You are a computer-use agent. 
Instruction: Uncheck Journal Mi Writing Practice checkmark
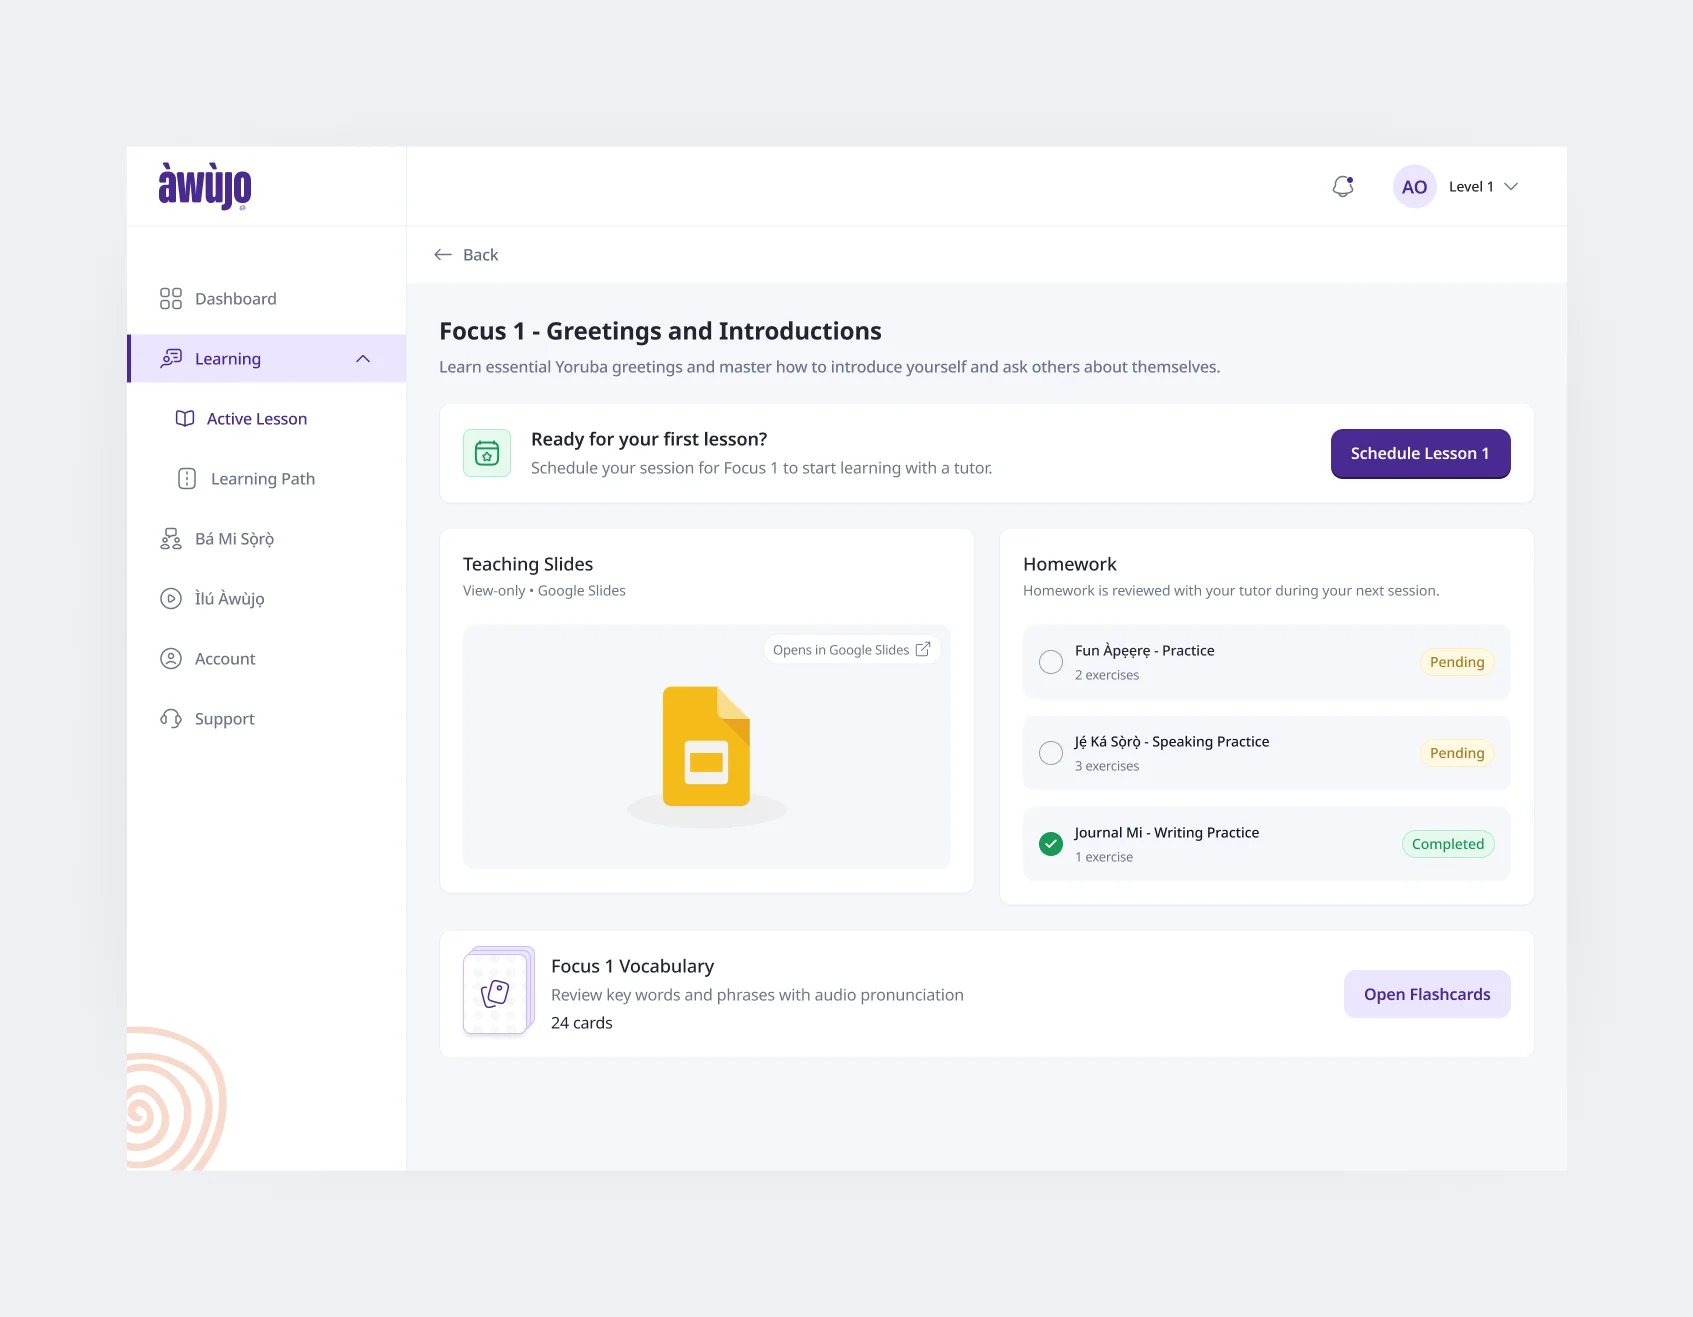click(1051, 844)
